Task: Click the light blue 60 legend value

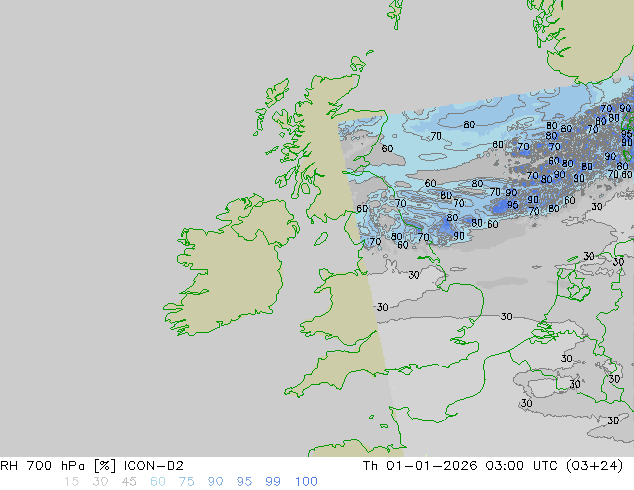Action: point(158,482)
